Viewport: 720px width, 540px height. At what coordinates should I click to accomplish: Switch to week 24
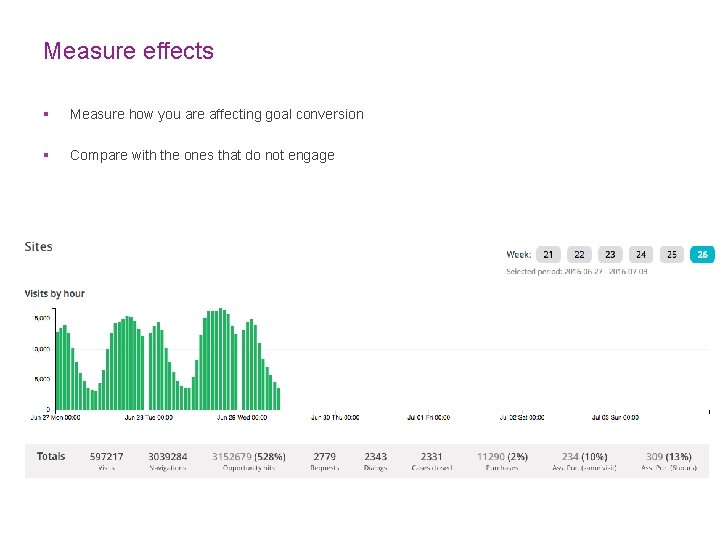click(x=641, y=255)
